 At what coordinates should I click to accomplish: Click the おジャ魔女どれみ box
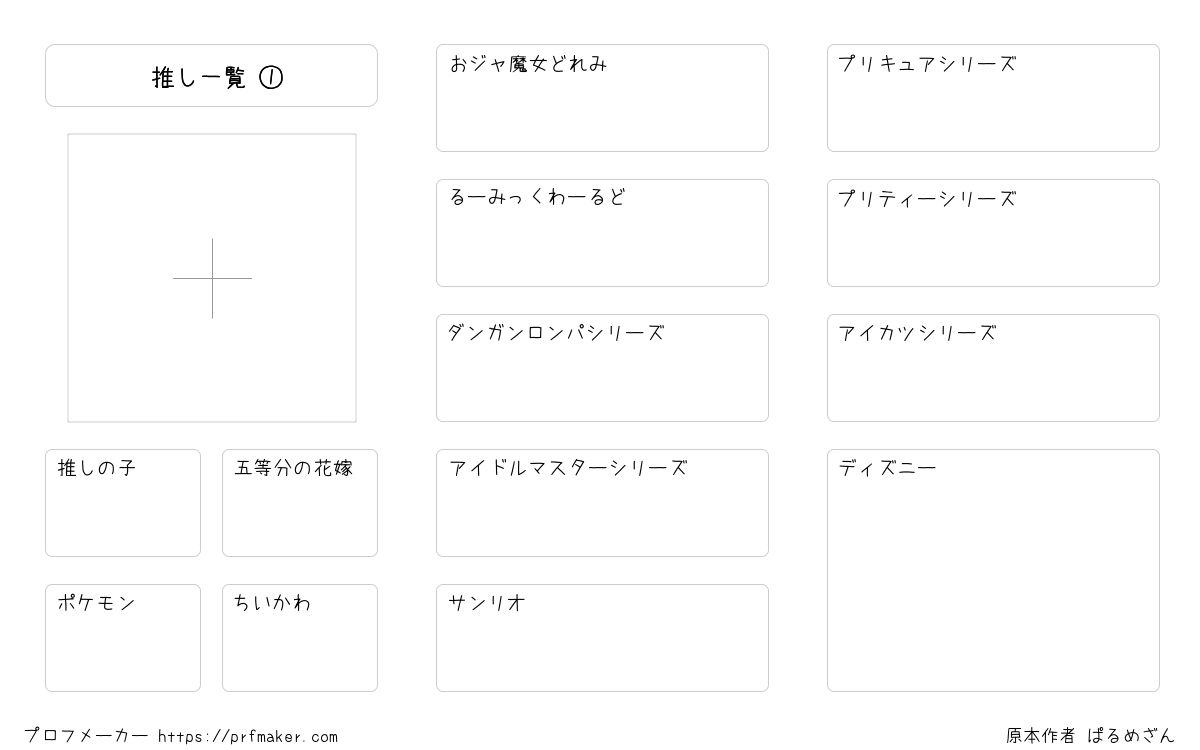tap(602, 98)
